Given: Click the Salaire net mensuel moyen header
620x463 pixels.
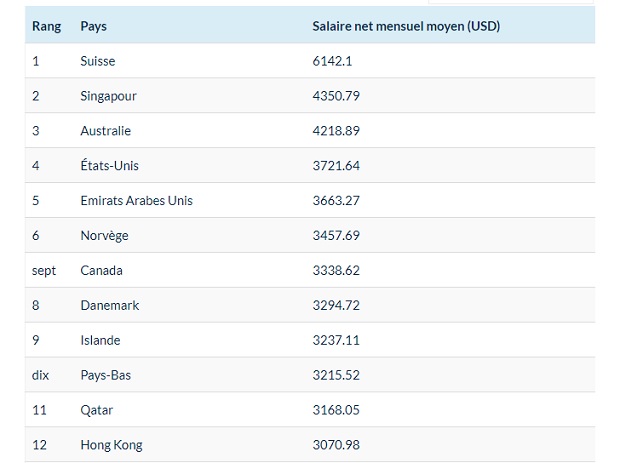Looking at the screenshot, I should click(x=406, y=26).
